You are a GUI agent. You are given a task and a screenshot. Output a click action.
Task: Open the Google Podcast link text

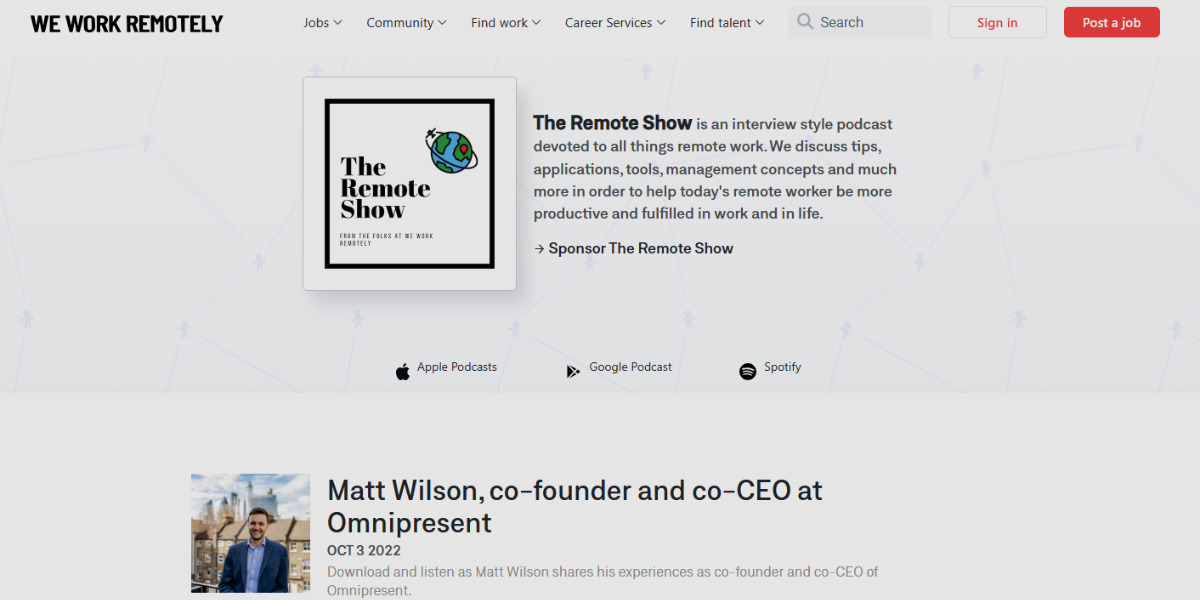point(631,367)
